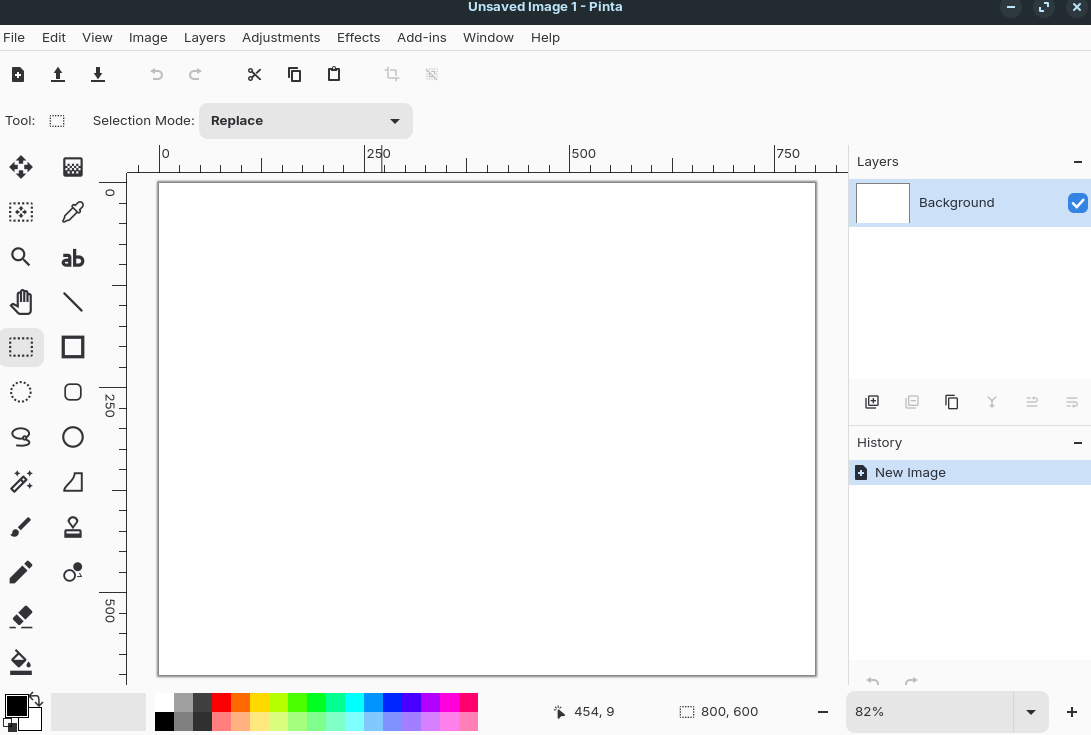1091x735 pixels.
Task: Select the Clone Stamp tool
Action: (73, 527)
